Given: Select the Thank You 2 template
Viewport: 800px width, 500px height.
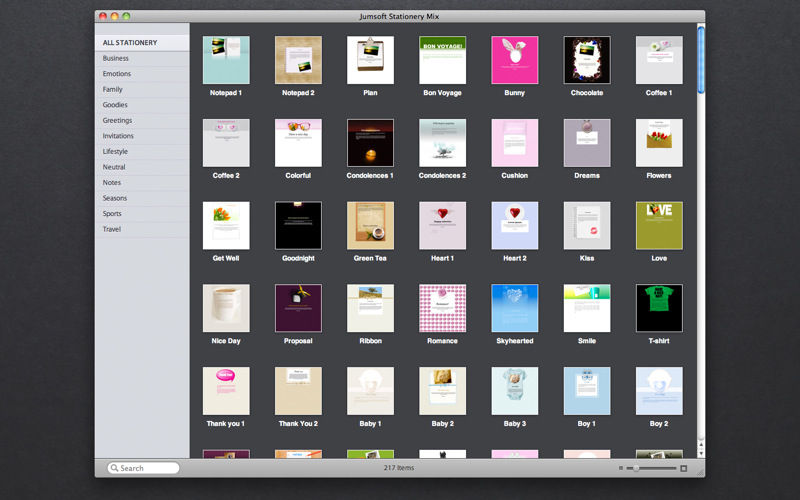Looking at the screenshot, I should coord(298,391).
